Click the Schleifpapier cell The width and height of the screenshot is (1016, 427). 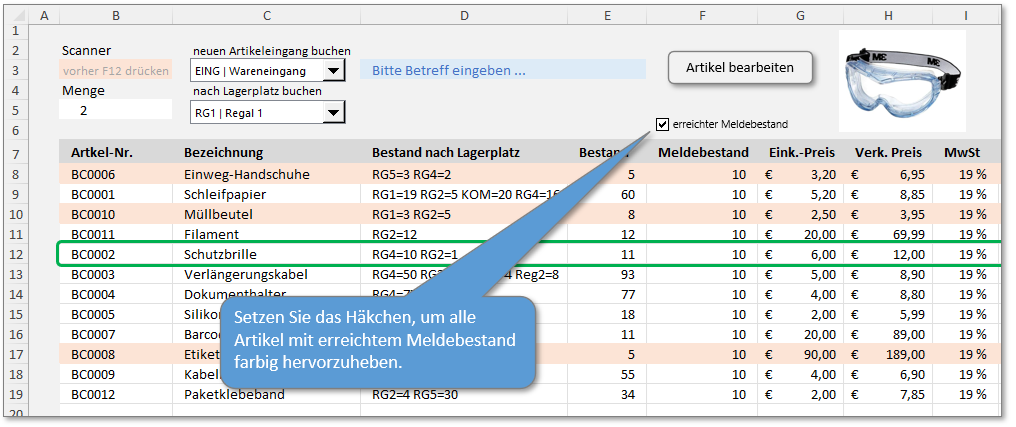pos(266,194)
